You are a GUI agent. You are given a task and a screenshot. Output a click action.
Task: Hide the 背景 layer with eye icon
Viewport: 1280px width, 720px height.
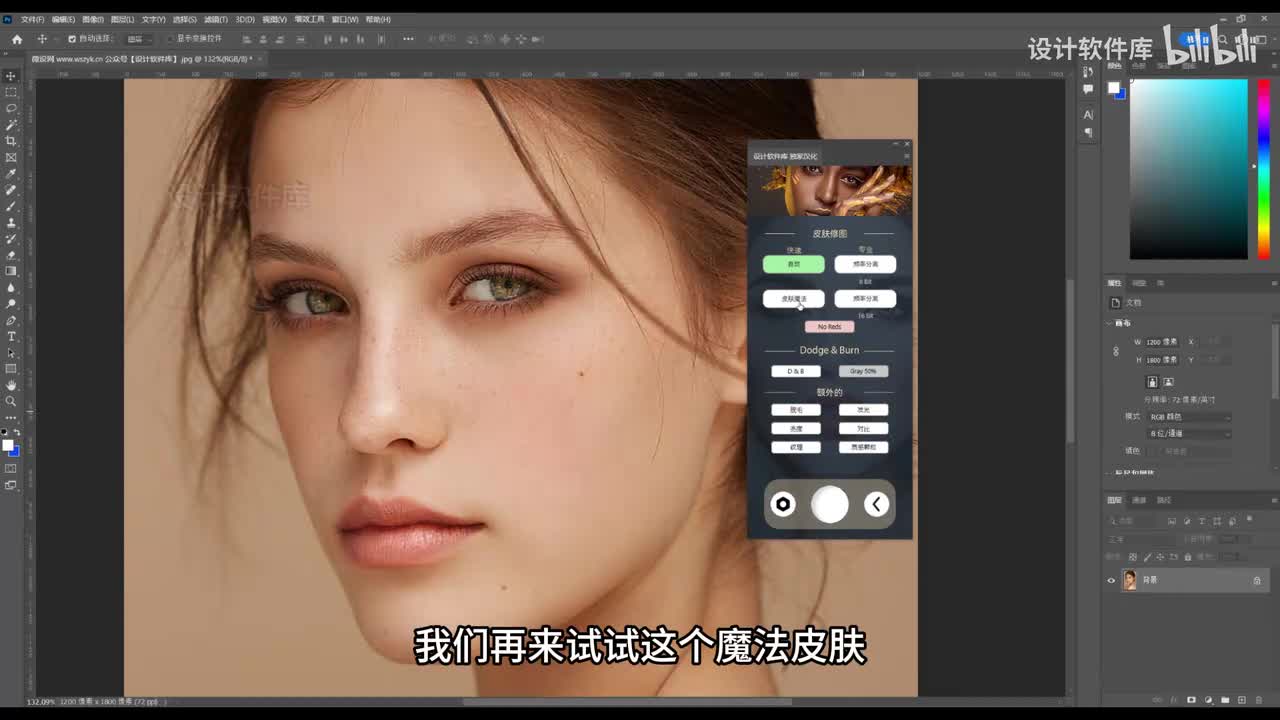point(1111,580)
